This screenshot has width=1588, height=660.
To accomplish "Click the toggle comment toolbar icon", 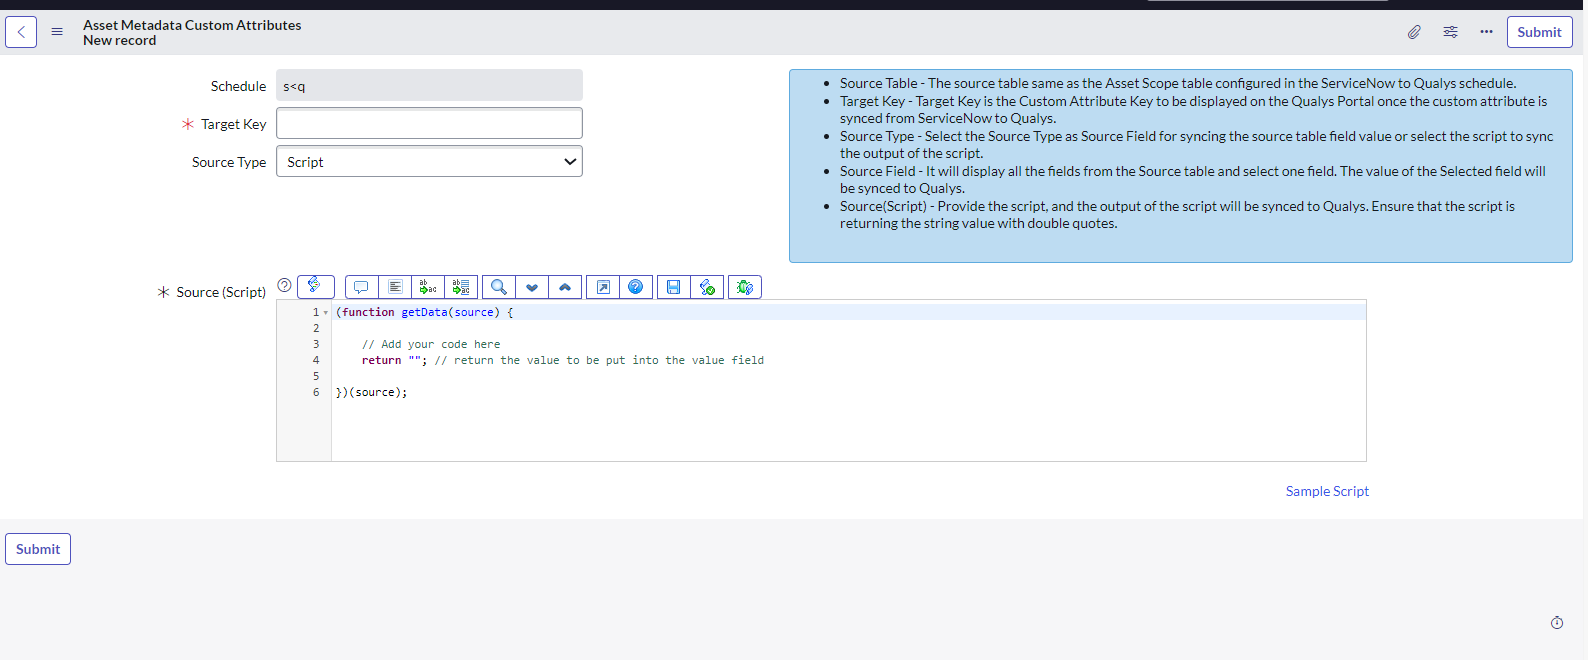I will 361,287.
